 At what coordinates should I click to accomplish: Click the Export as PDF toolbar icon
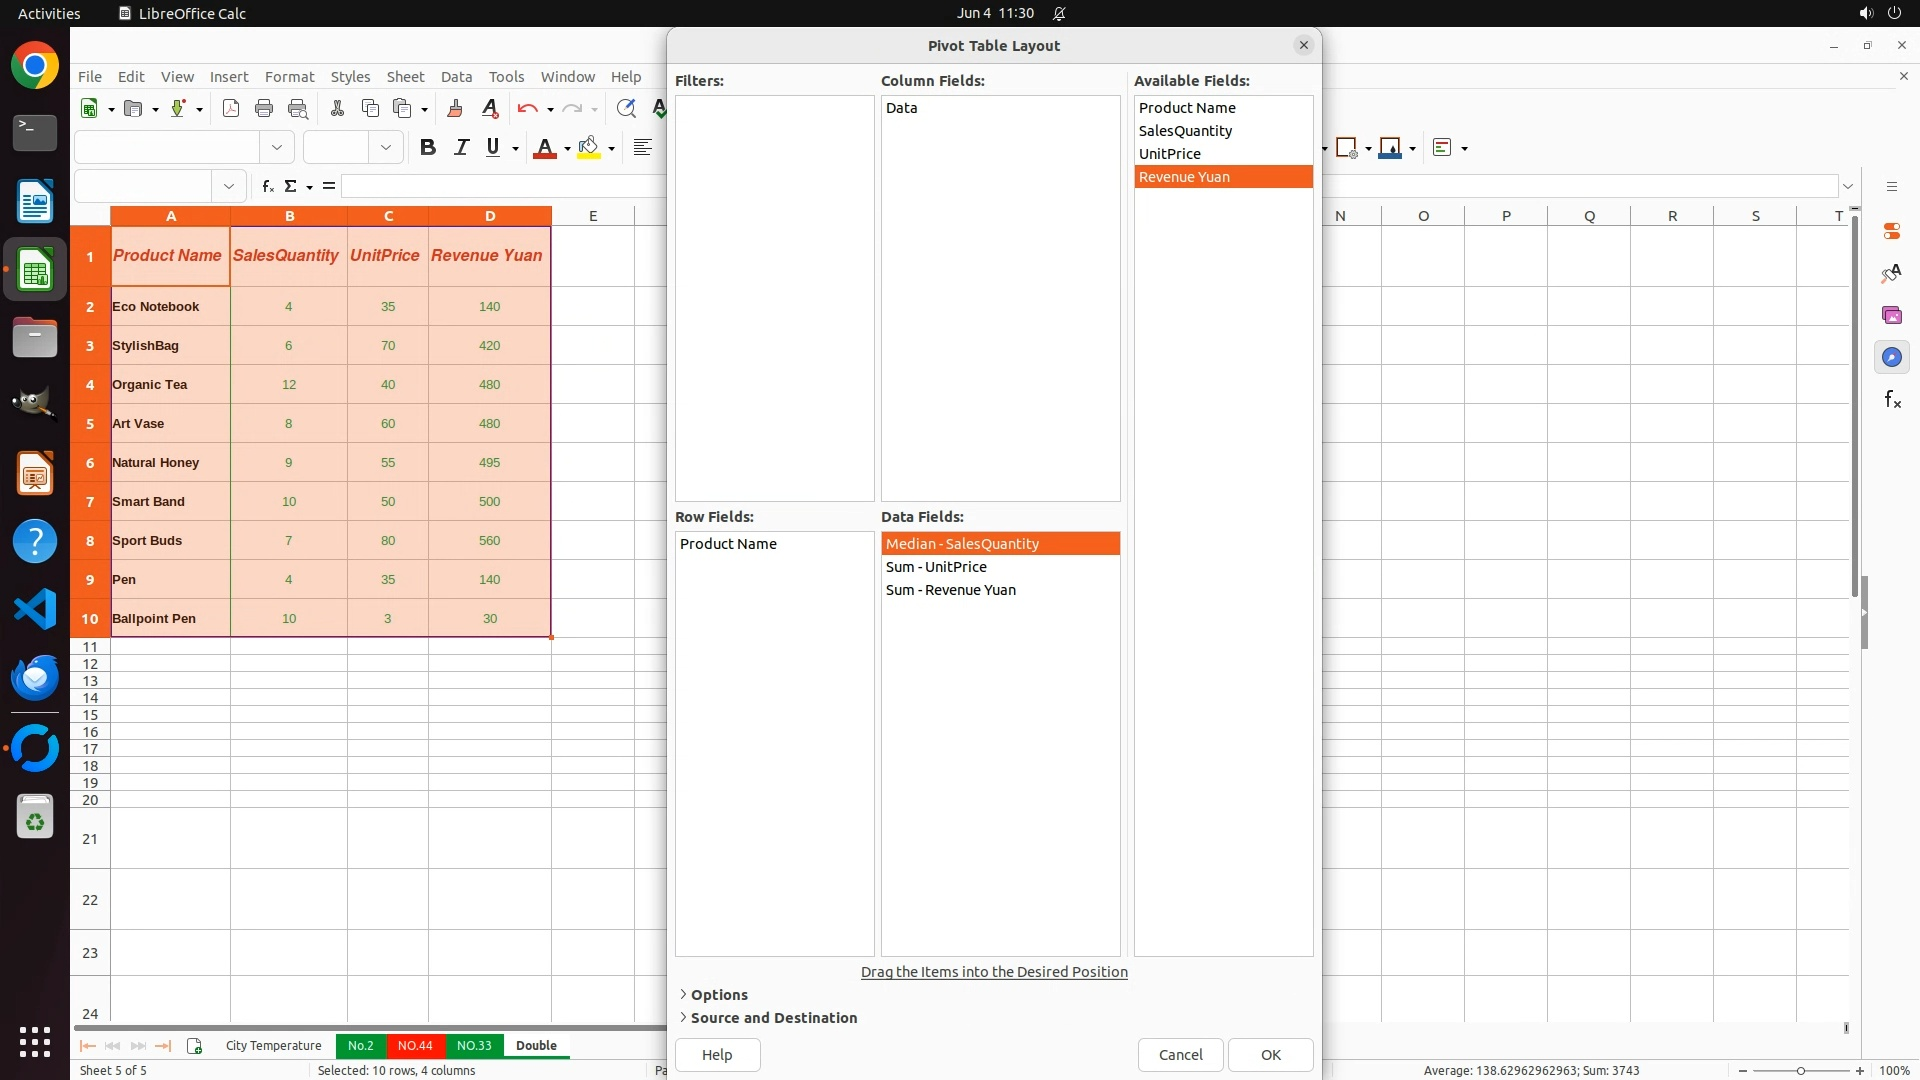(x=231, y=109)
